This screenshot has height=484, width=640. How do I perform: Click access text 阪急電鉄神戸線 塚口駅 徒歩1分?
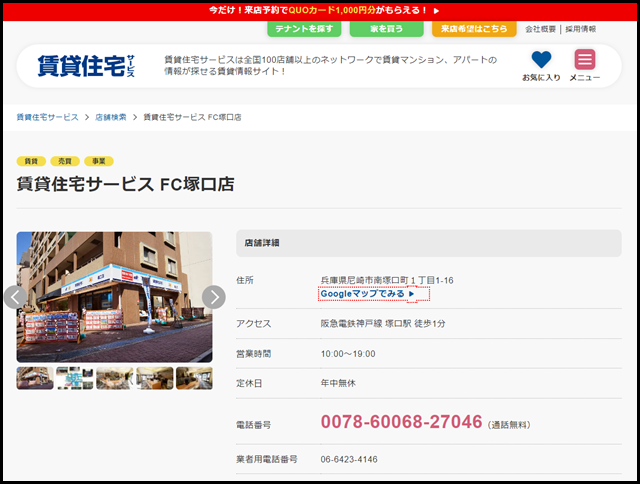tap(383, 324)
